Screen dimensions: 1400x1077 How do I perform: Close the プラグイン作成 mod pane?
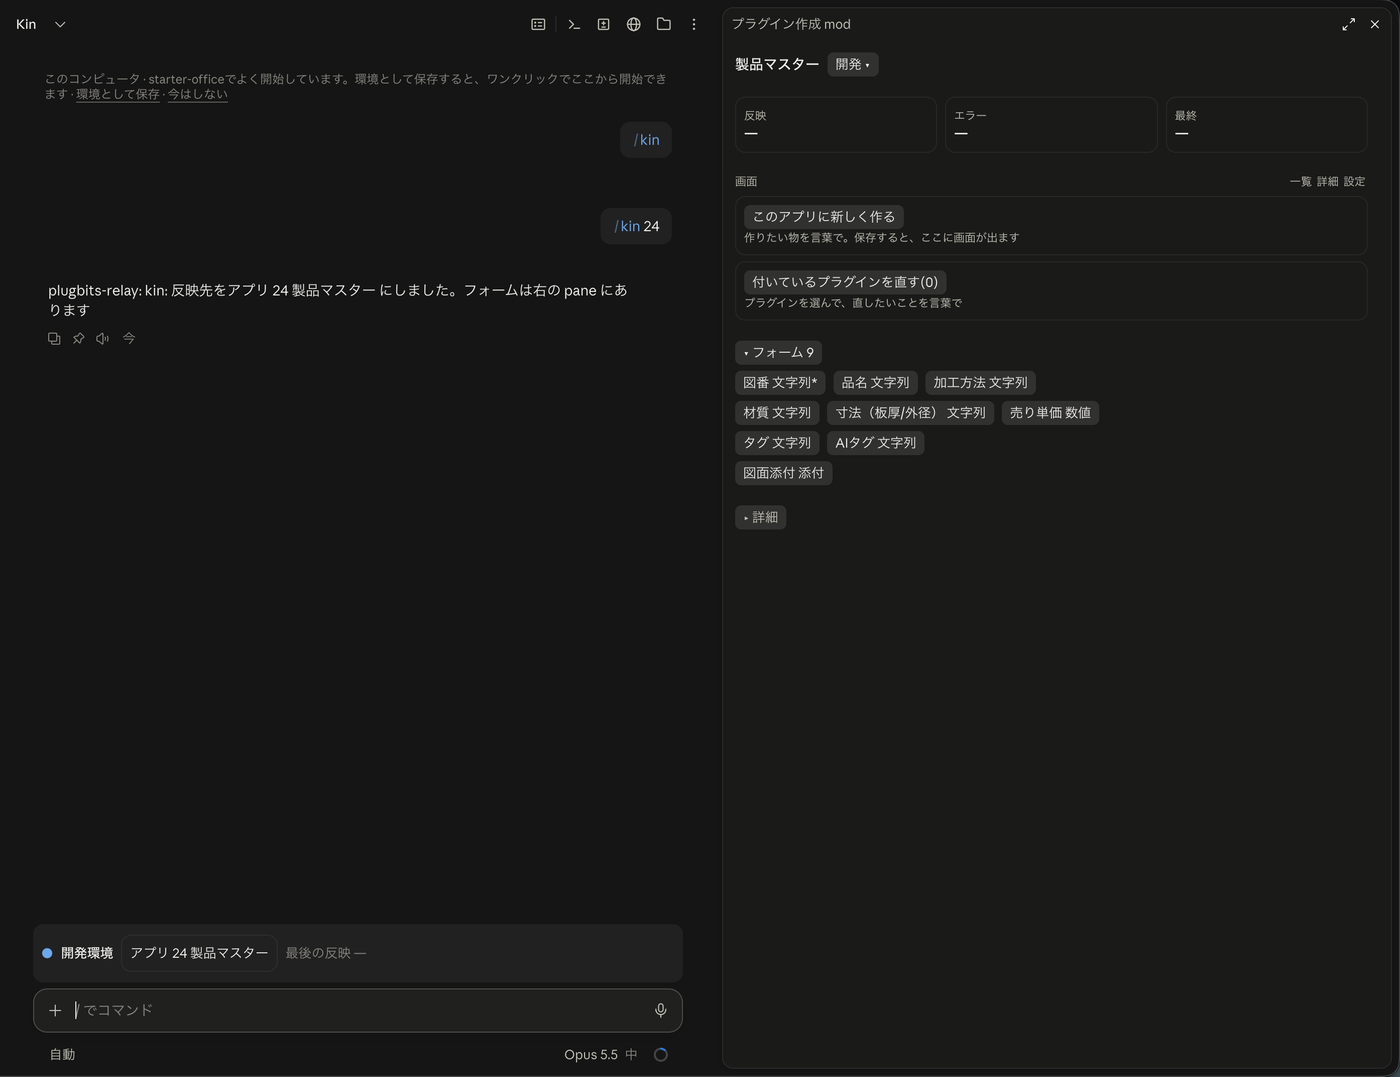click(x=1375, y=24)
